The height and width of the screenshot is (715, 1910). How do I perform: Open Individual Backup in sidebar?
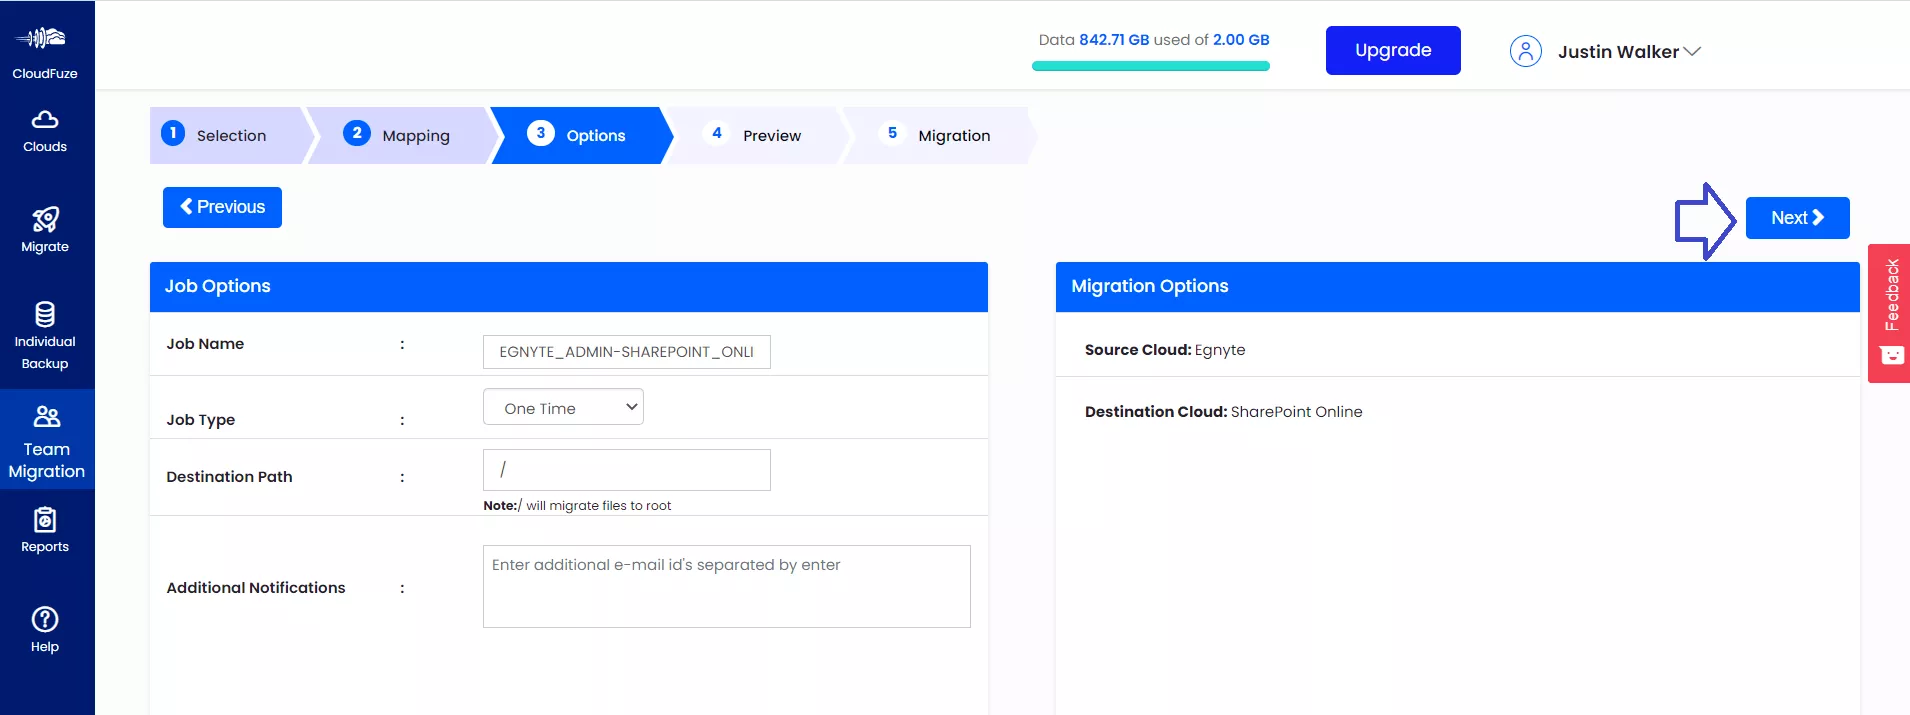coord(45,337)
